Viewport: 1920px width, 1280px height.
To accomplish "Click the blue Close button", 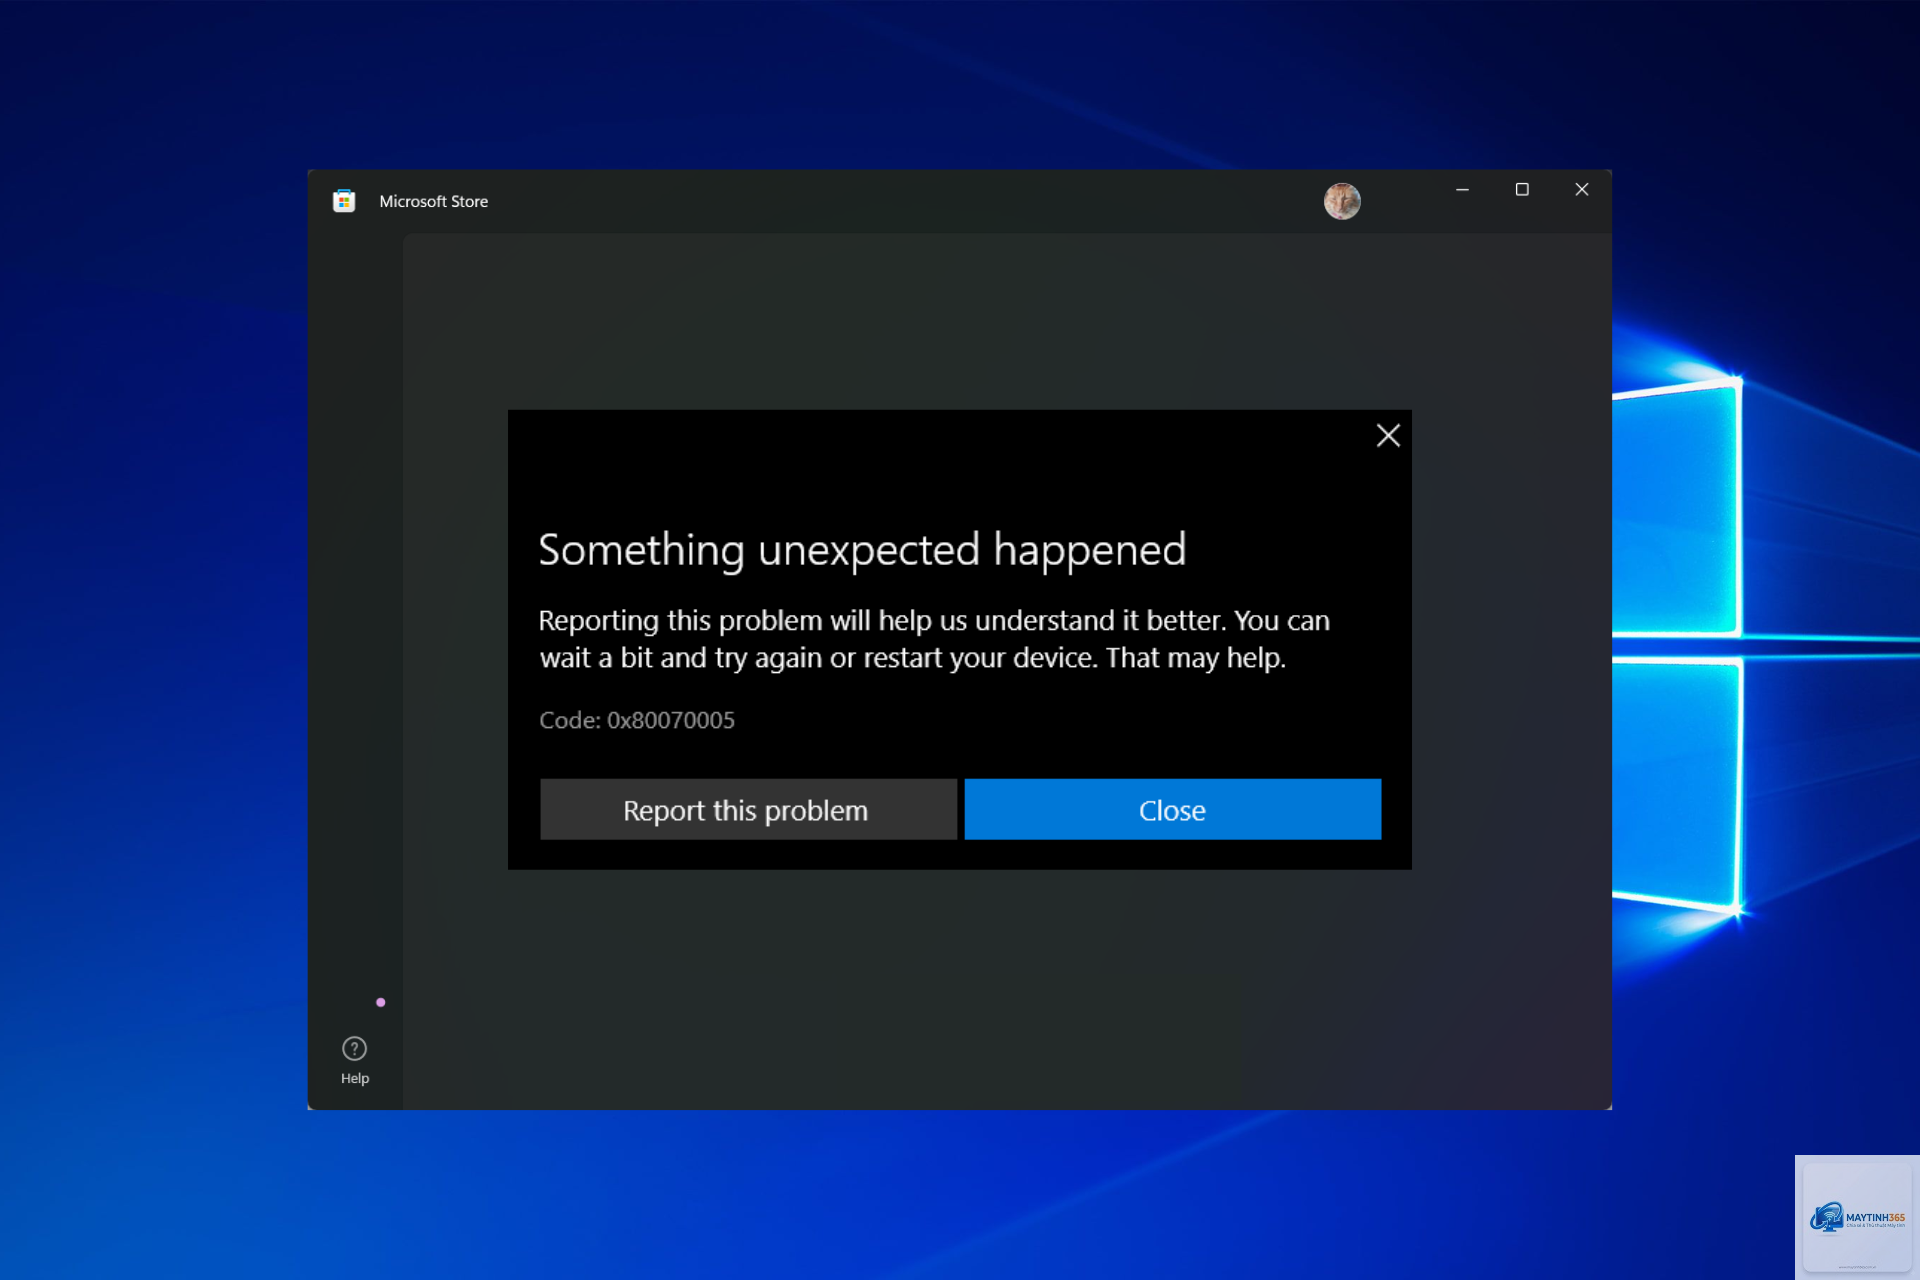I will [1172, 810].
